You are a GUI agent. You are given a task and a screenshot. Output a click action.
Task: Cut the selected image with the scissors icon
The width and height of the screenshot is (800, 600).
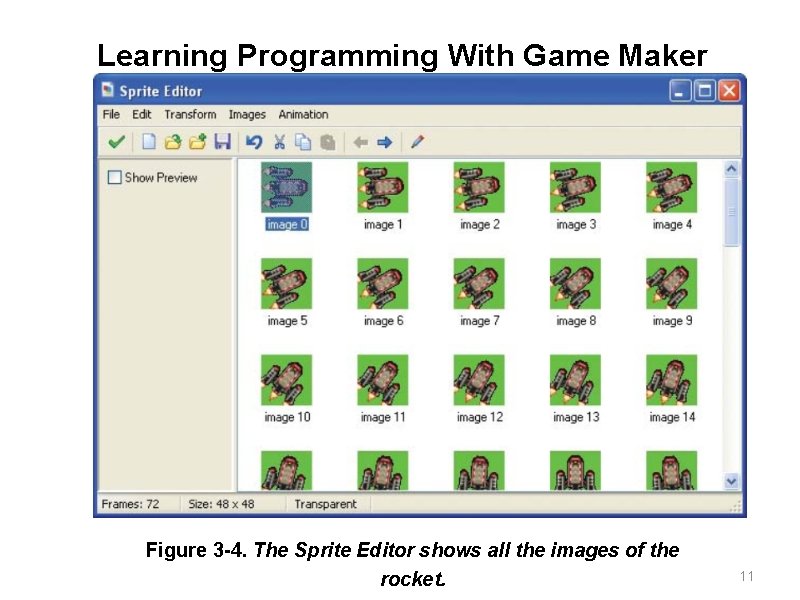[279, 141]
